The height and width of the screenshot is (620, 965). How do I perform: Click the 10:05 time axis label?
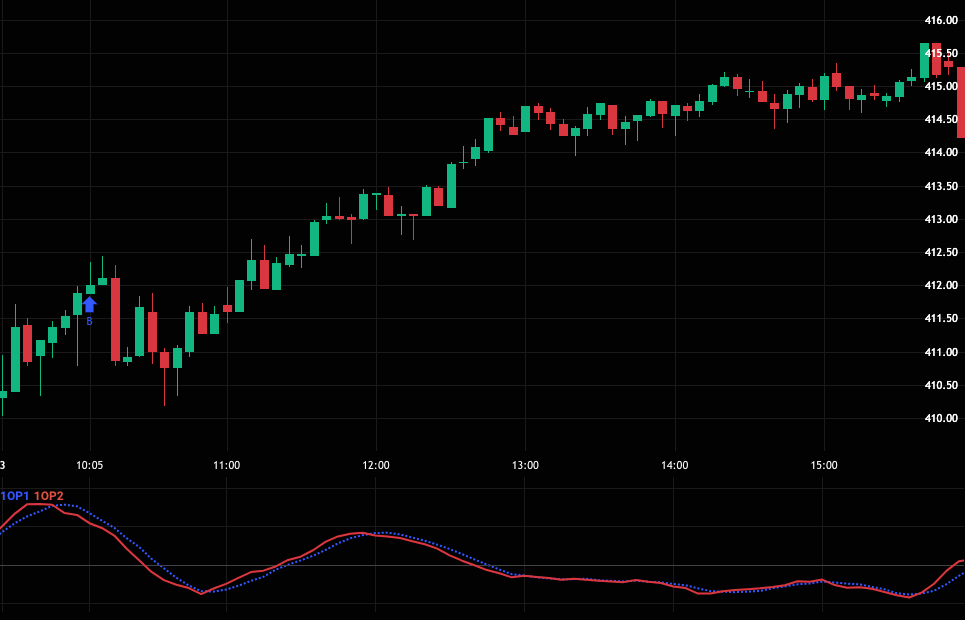click(89, 465)
